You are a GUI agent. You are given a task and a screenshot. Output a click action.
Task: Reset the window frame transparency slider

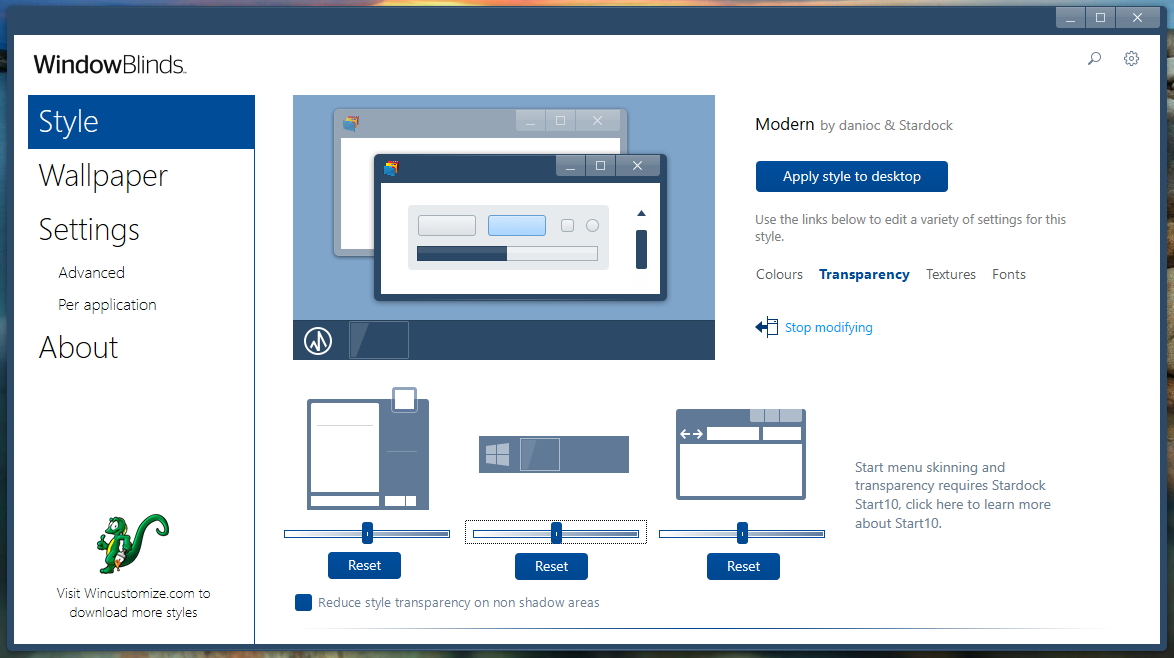click(x=743, y=567)
